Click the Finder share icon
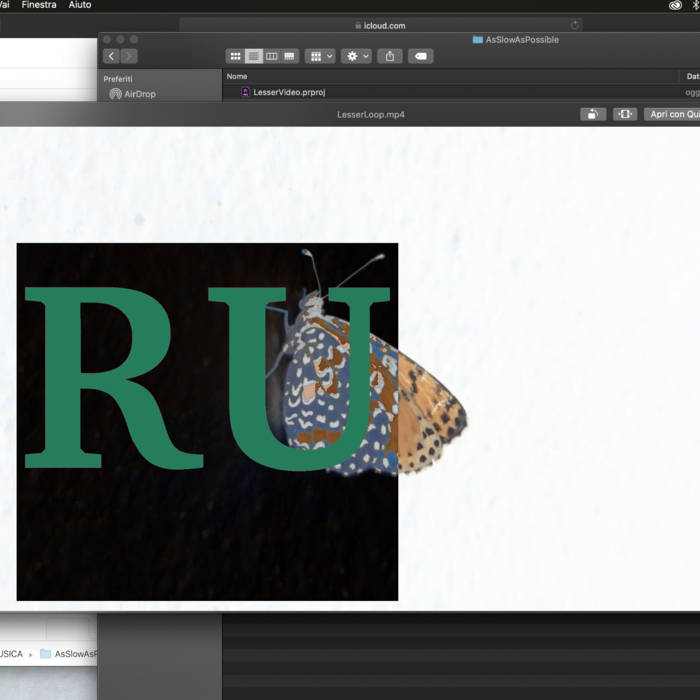 point(391,56)
